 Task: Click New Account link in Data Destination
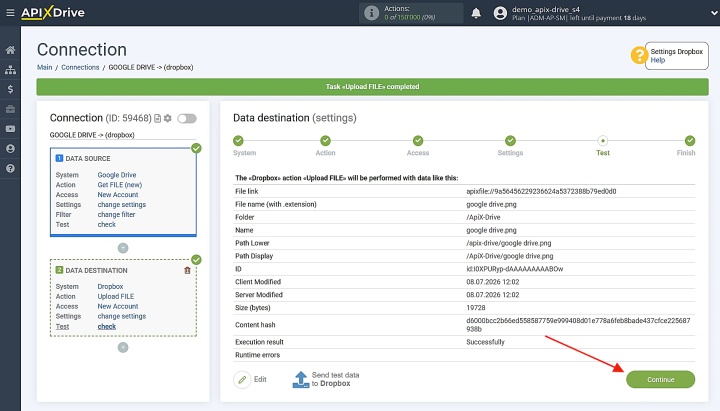tap(118, 306)
